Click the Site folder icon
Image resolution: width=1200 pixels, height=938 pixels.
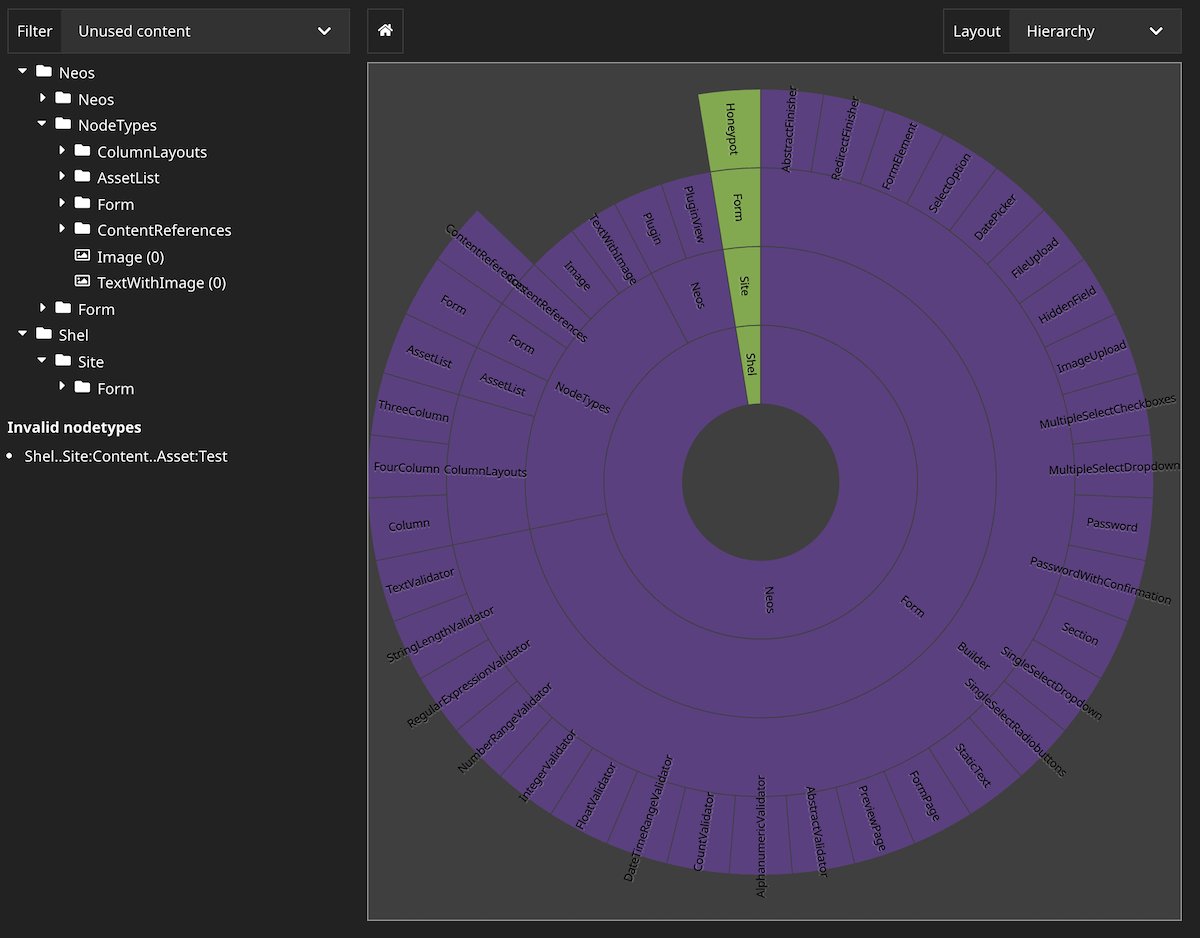pos(63,360)
